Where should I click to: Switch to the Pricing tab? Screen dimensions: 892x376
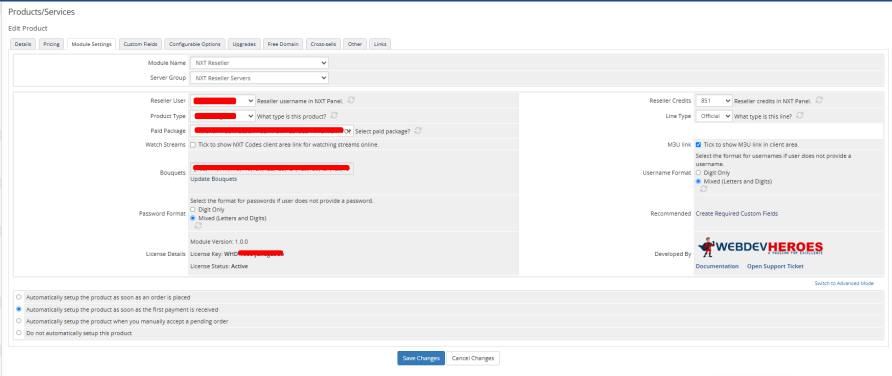[x=51, y=44]
